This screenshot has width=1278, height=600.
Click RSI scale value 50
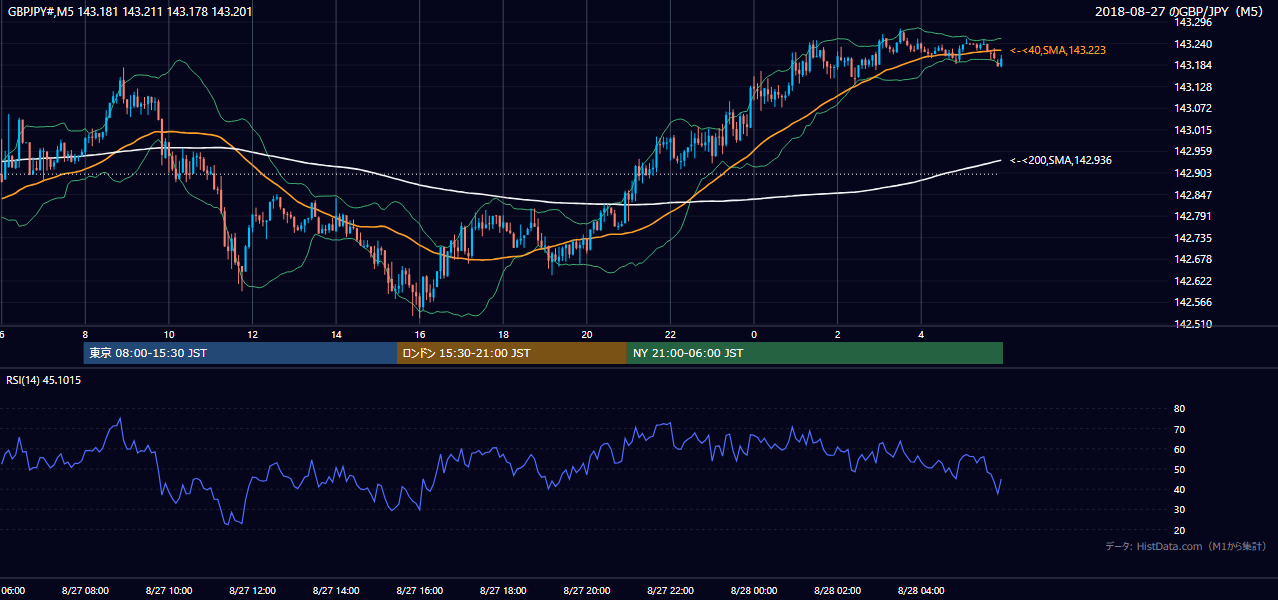click(1179, 469)
